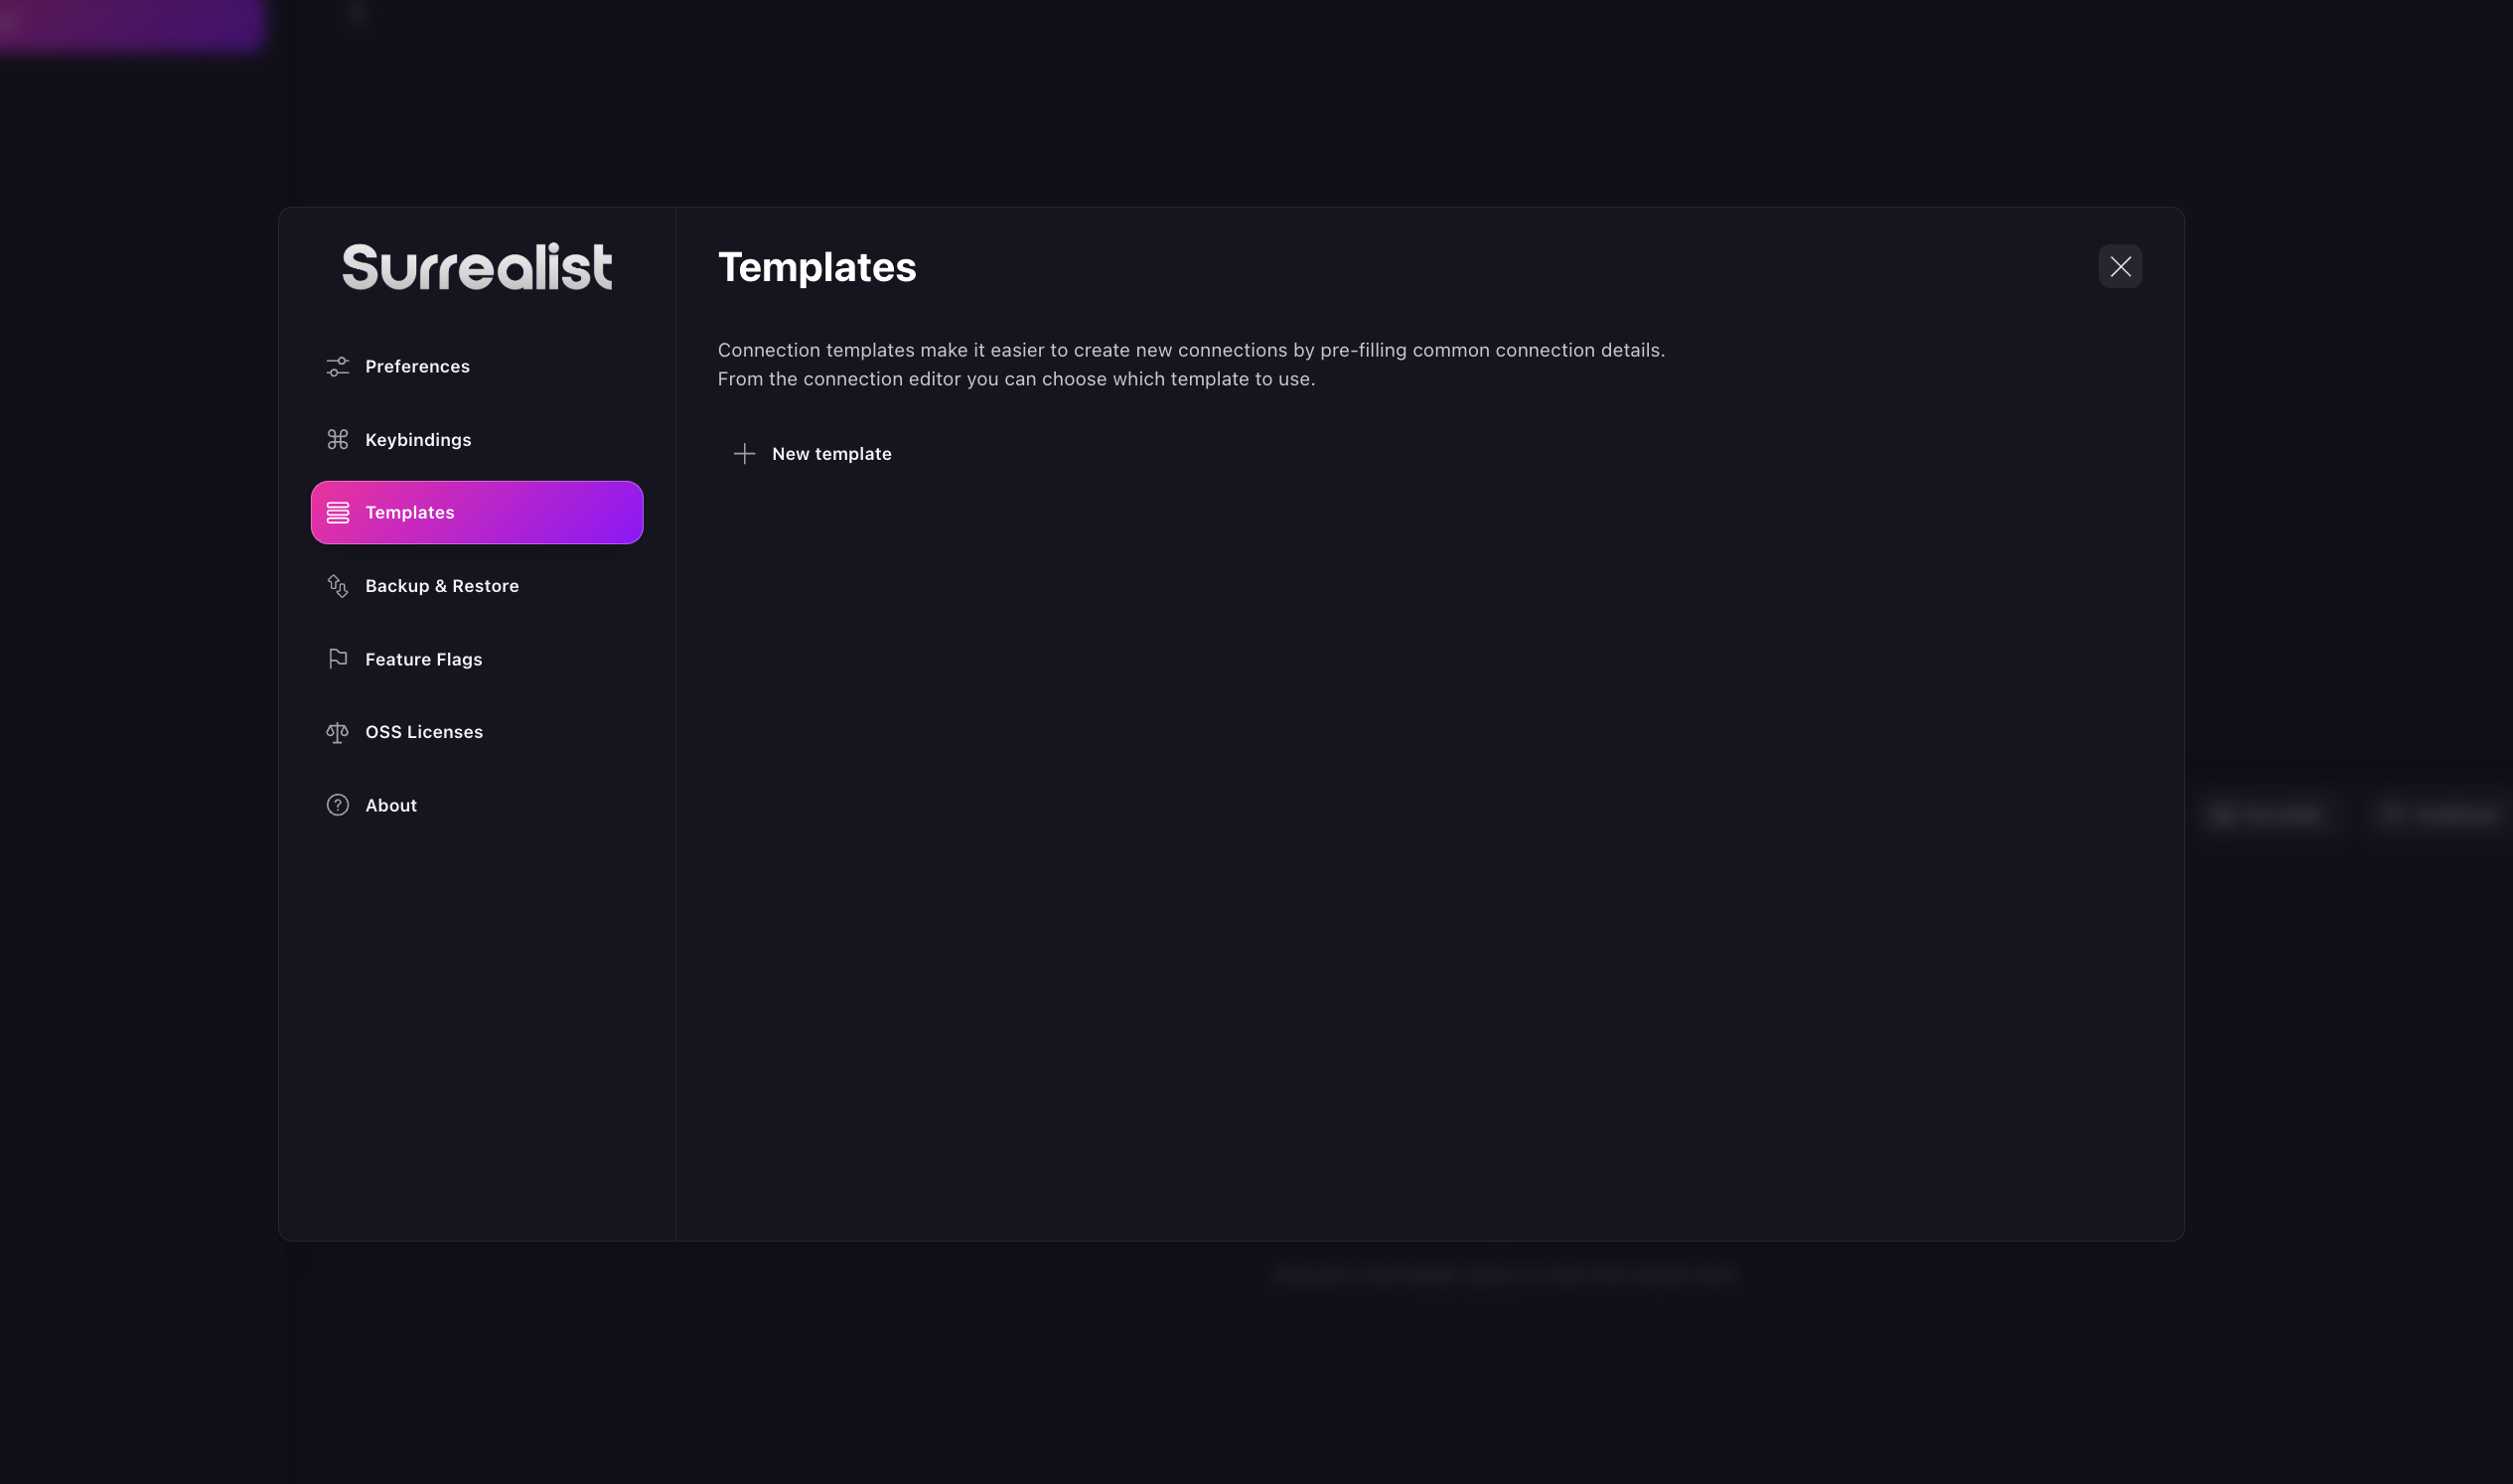Click the gradient banner in the top-left corner
Screen dimensions: 2513x1484
click(x=130, y=25)
